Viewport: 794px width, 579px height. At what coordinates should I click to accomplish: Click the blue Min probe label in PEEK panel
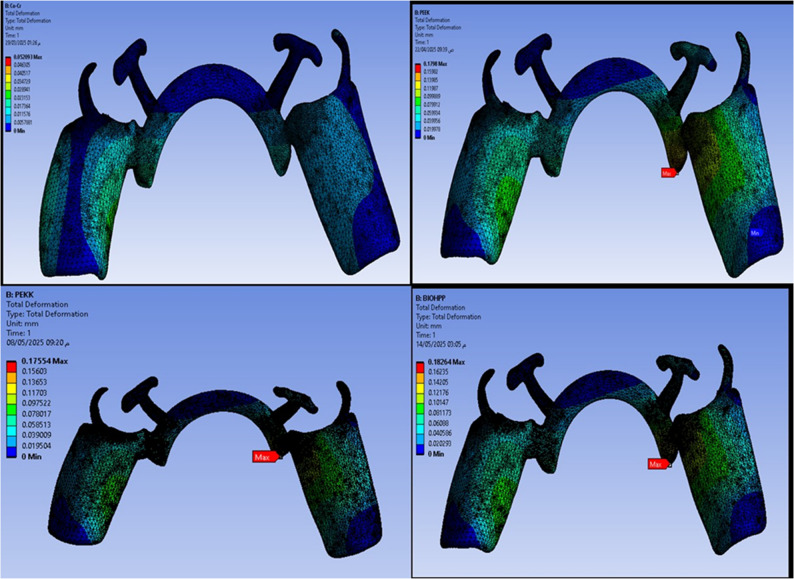coord(756,233)
